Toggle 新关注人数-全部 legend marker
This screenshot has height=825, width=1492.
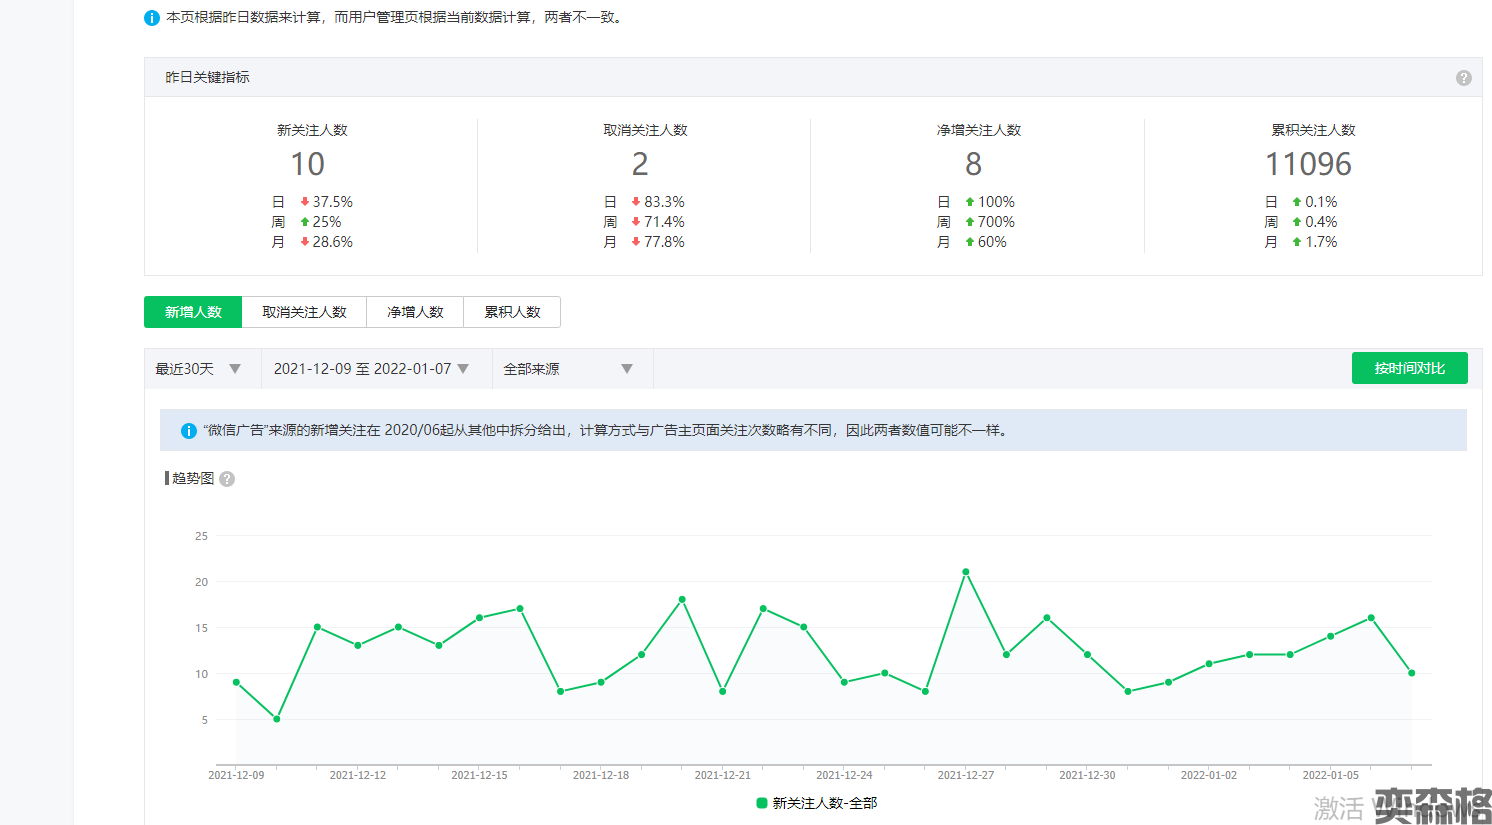pyautogui.click(x=762, y=803)
